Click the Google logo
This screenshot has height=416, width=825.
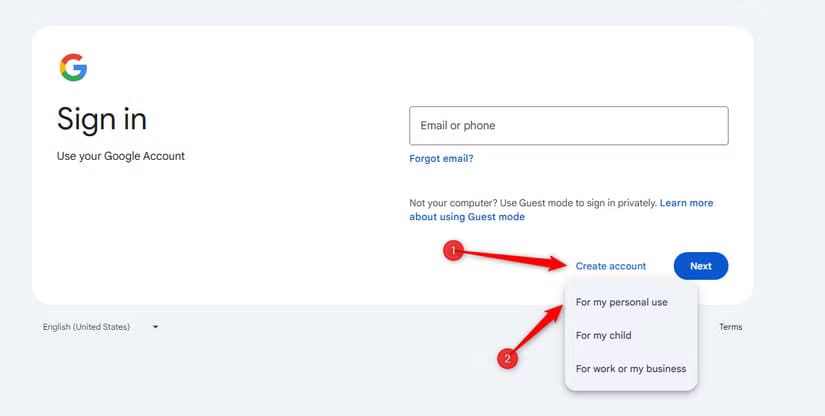click(x=73, y=68)
